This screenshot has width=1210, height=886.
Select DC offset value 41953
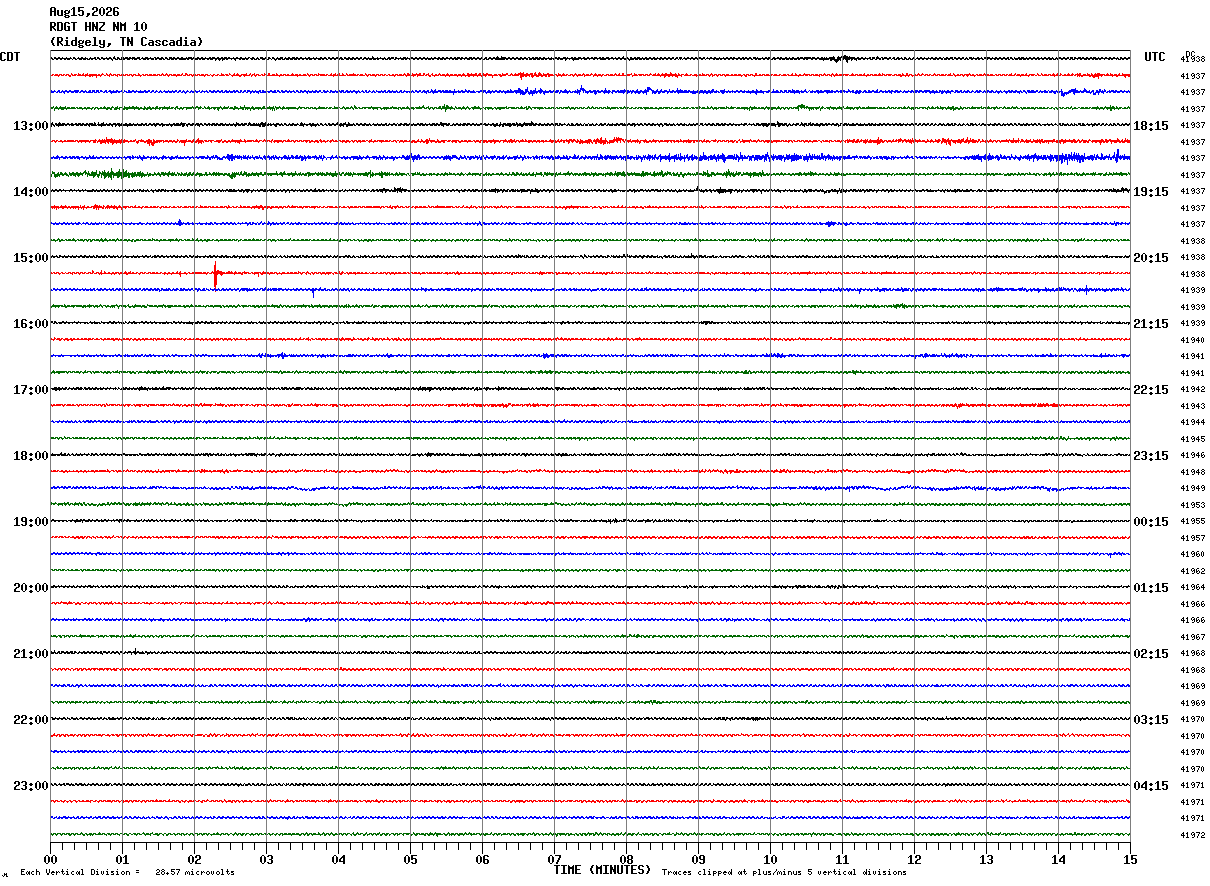(x=1193, y=505)
